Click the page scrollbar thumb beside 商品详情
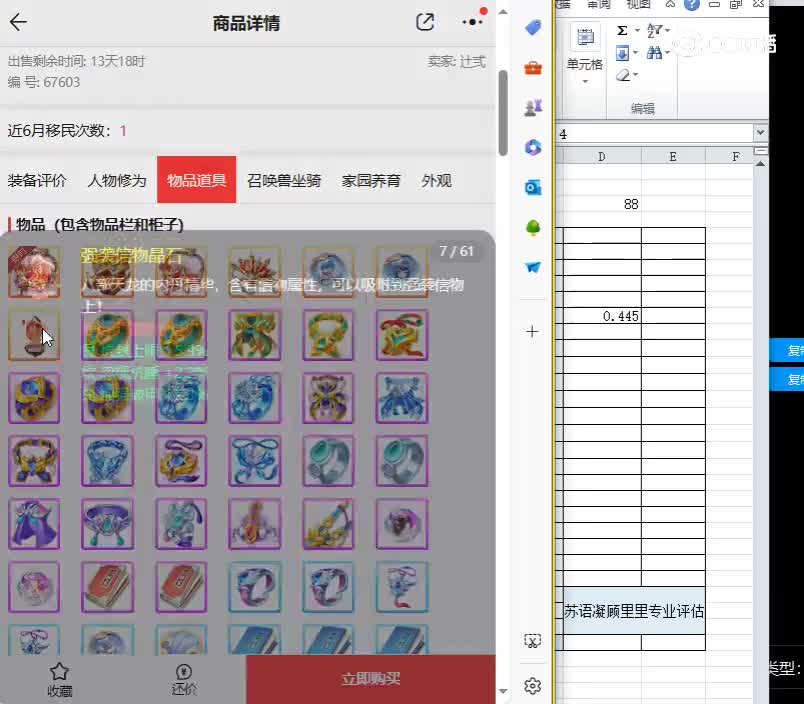This screenshot has width=804, height=704. (503, 113)
